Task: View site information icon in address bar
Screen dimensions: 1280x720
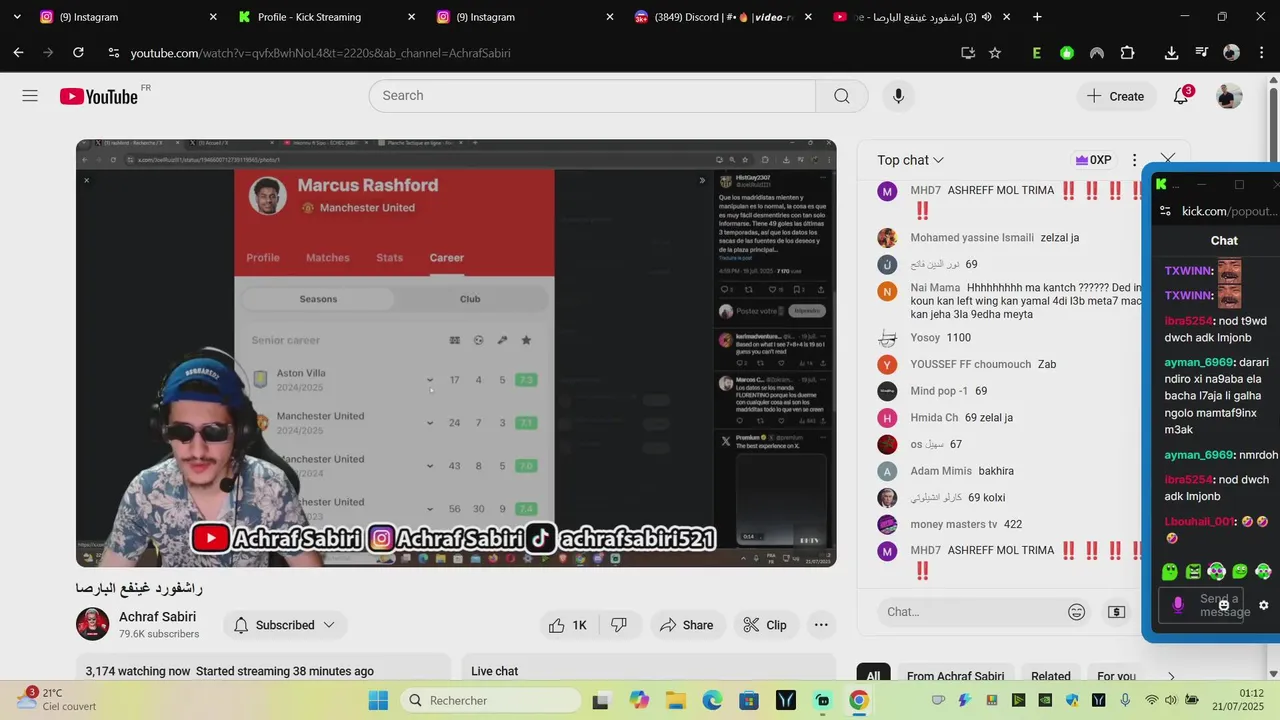Action: (113, 53)
